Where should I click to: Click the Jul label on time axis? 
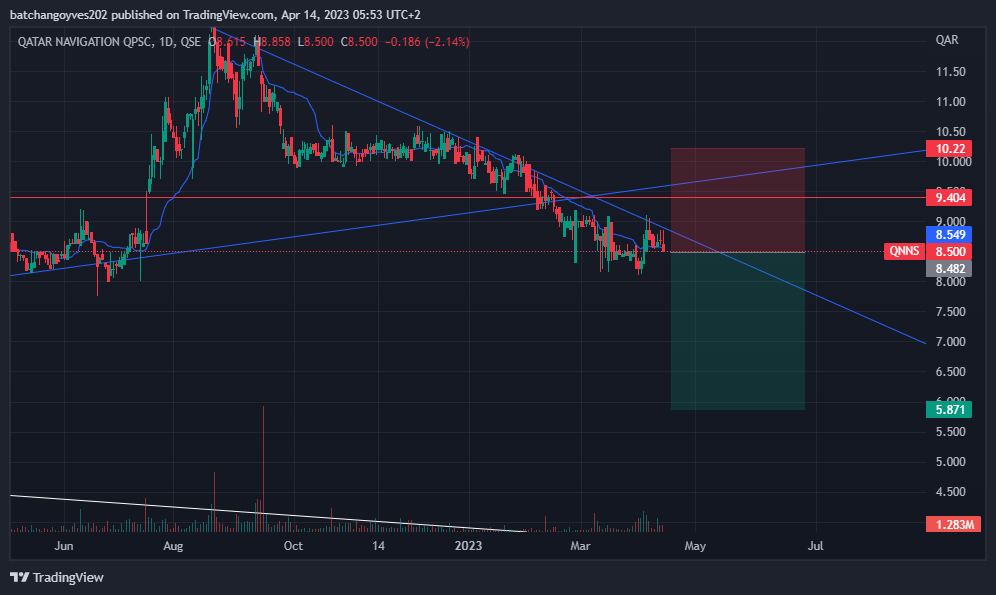click(815, 546)
